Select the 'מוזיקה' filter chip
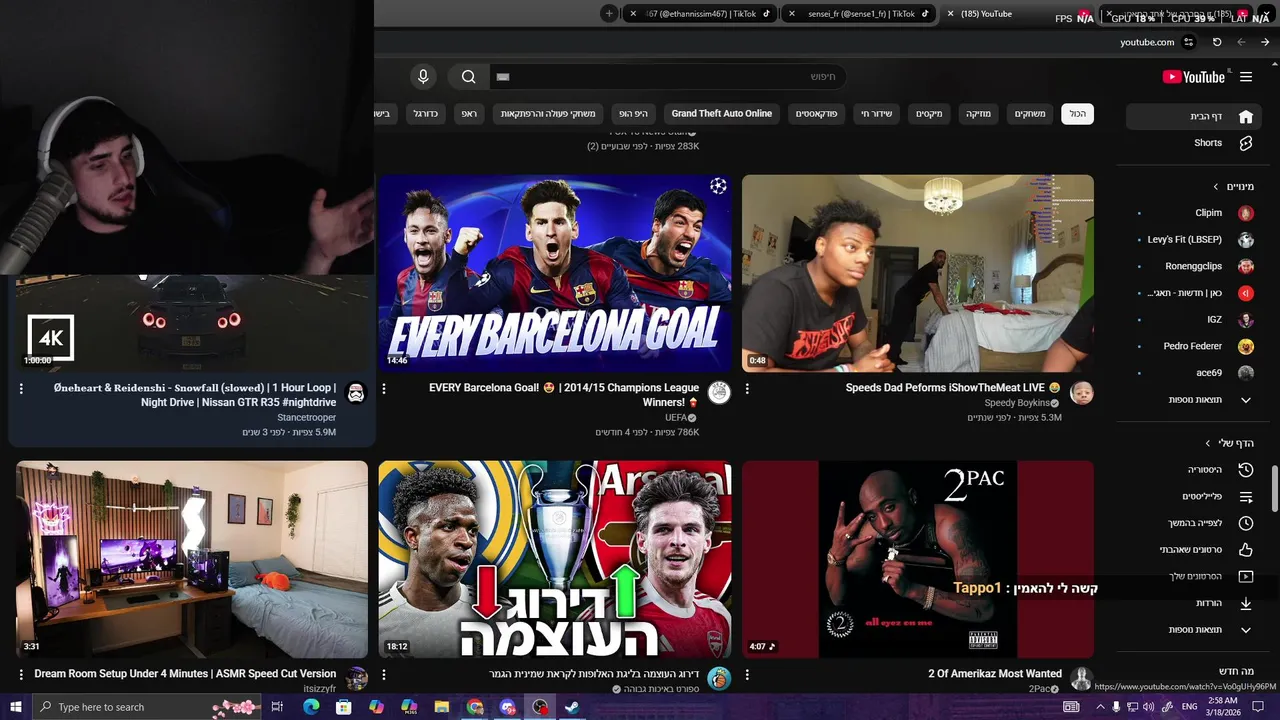1280x720 pixels. coord(978,114)
